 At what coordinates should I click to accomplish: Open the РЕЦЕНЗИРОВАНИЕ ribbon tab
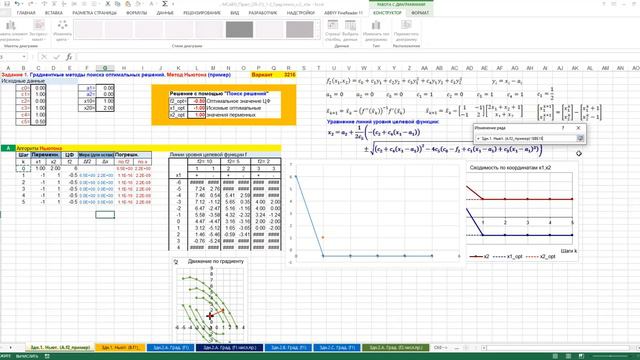click(x=202, y=13)
